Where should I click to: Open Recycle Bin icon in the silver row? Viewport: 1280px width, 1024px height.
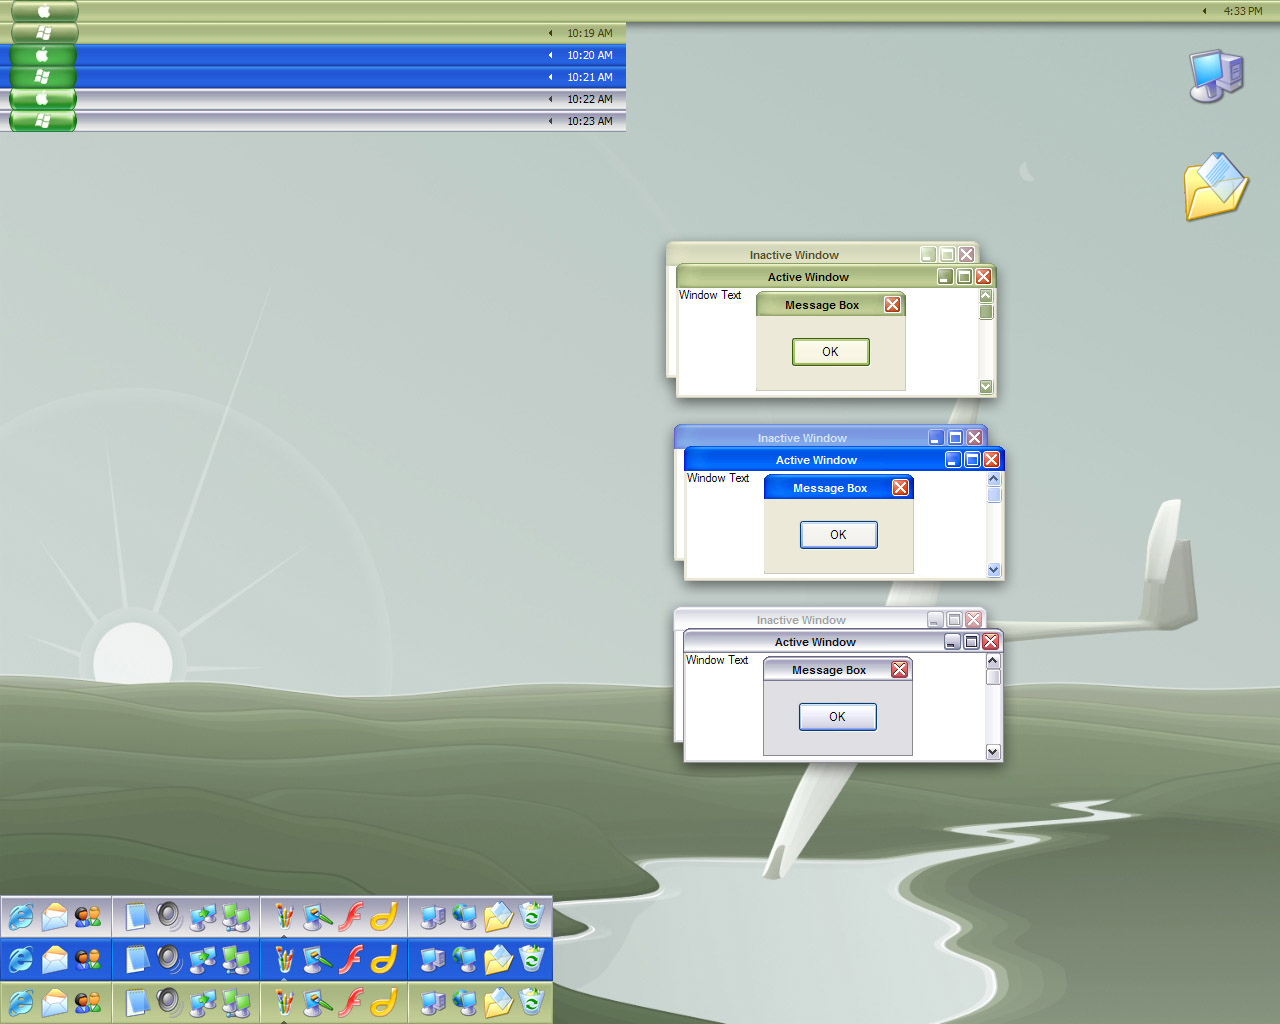tap(532, 916)
